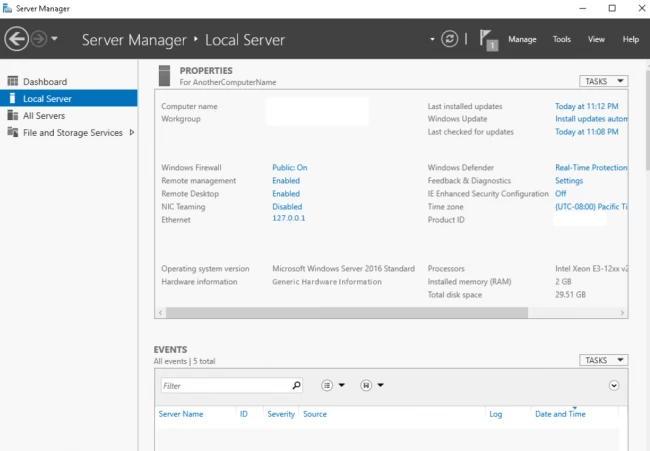Open Events TASKS dropdown

(604, 360)
